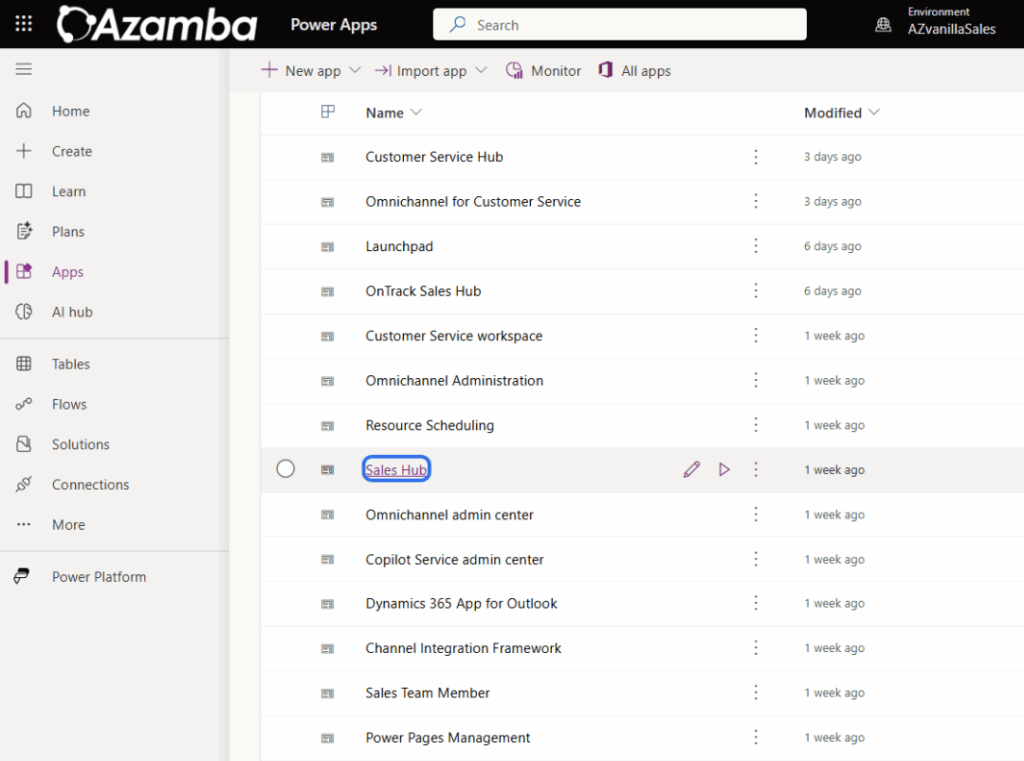
Task: Click the Monitor toolbar button
Action: click(x=543, y=71)
